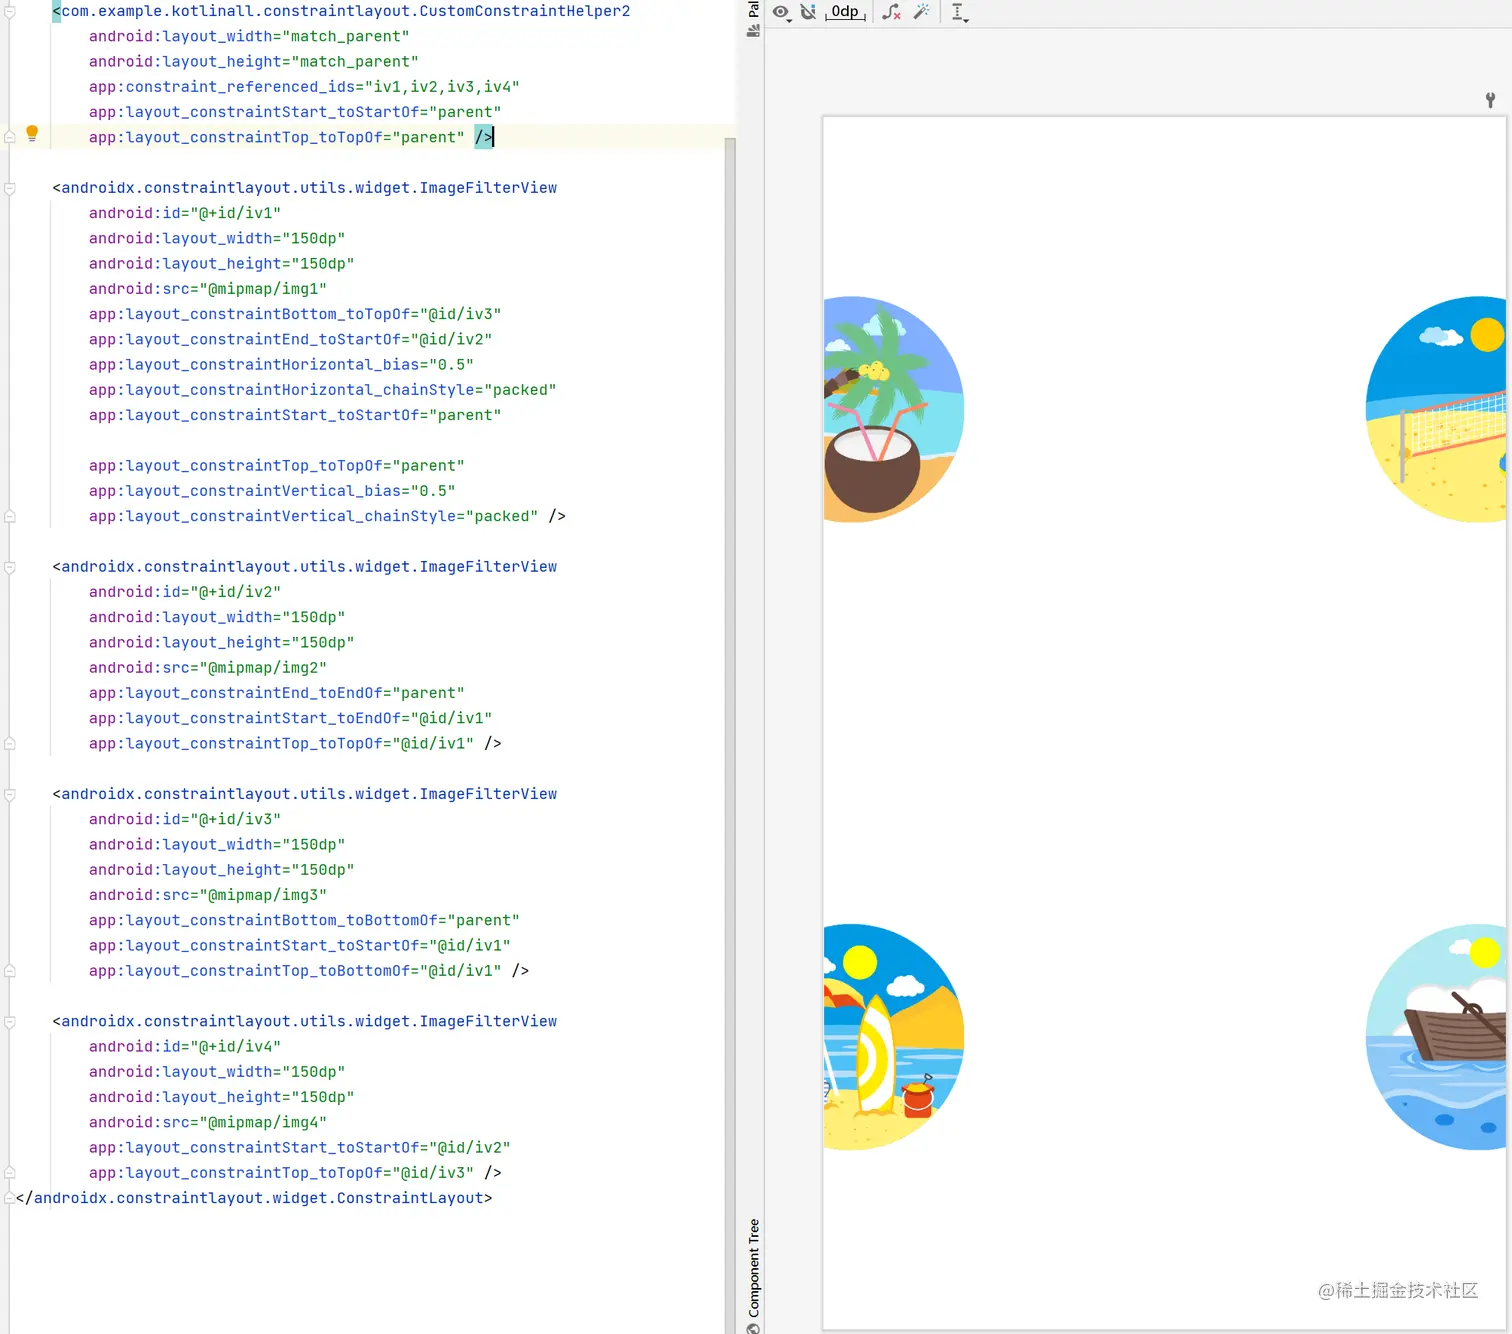This screenshot has height=1334, width=1512.
Task: Click android:src="@mipmap/img1" line
Action: pyautogui.click(x=208, y=289)
